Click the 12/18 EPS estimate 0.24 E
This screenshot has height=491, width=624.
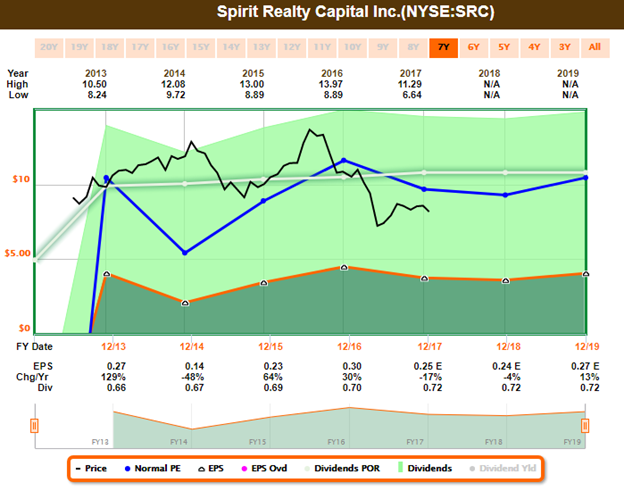(506, 366)
